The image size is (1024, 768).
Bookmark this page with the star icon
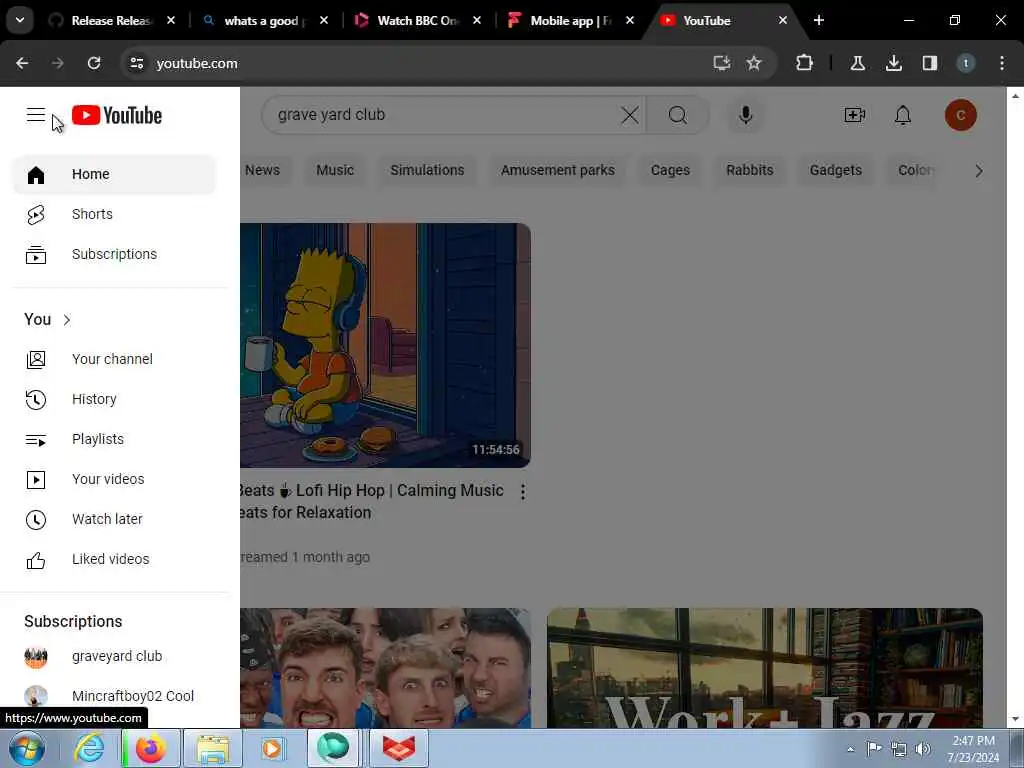coord(754,63)
